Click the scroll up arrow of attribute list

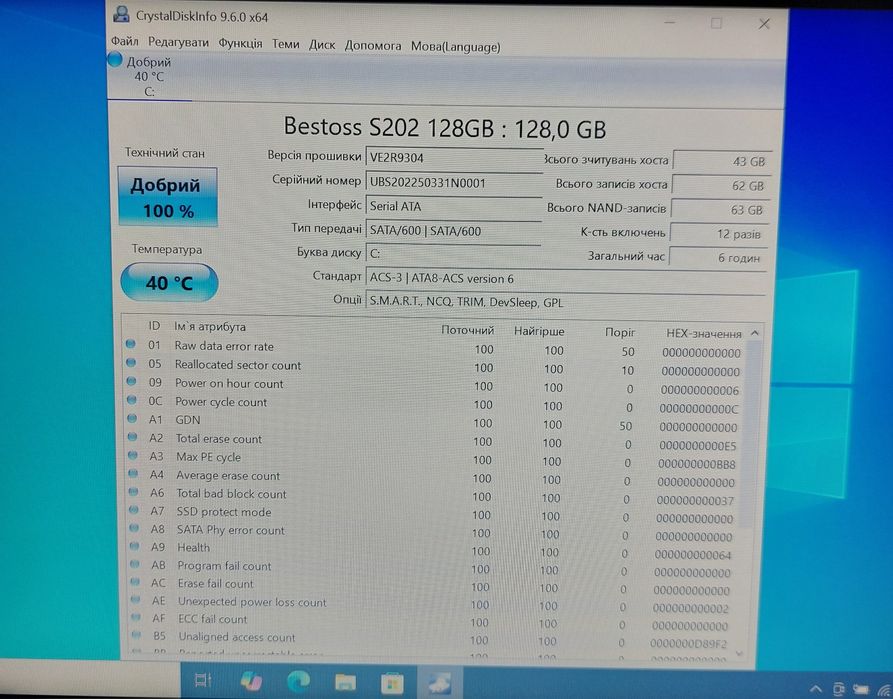click(x=755, y=333)
